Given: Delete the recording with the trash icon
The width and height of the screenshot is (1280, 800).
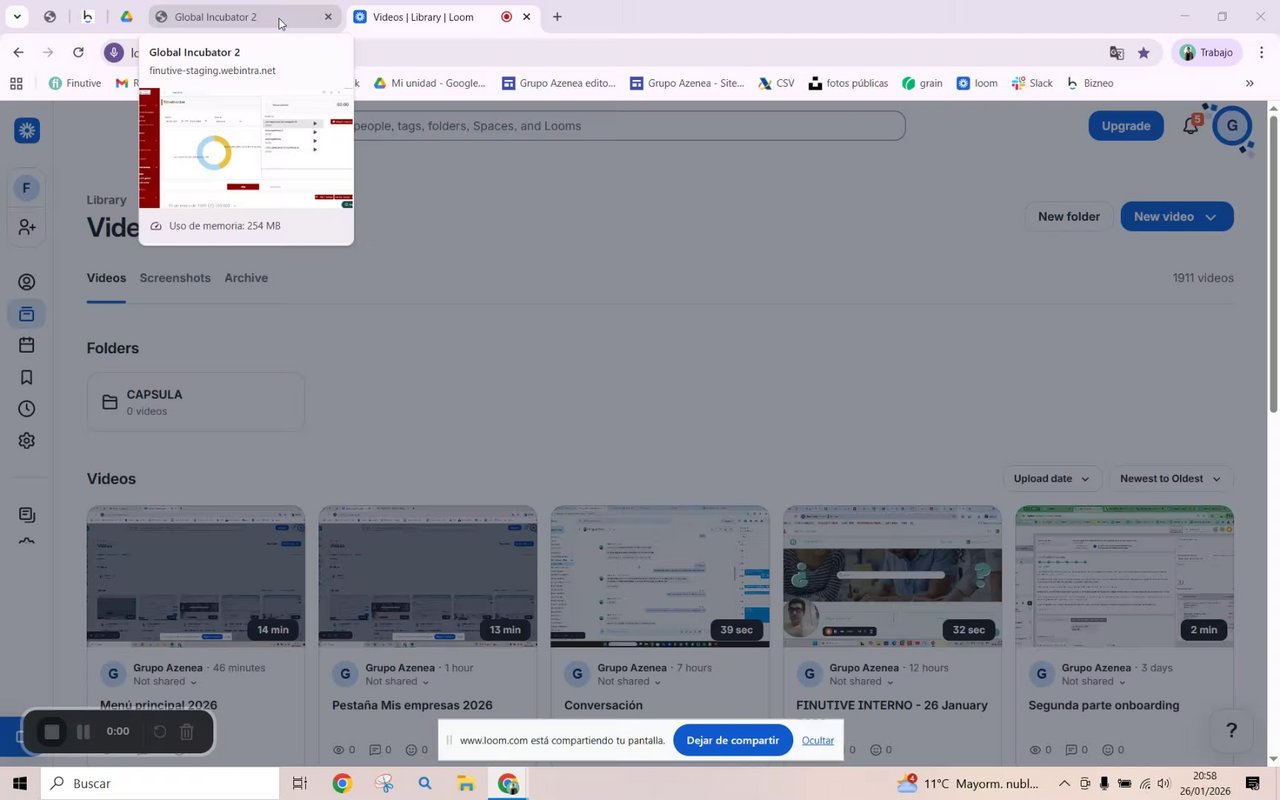Looking at the screenshot, I should click(186, 732).
